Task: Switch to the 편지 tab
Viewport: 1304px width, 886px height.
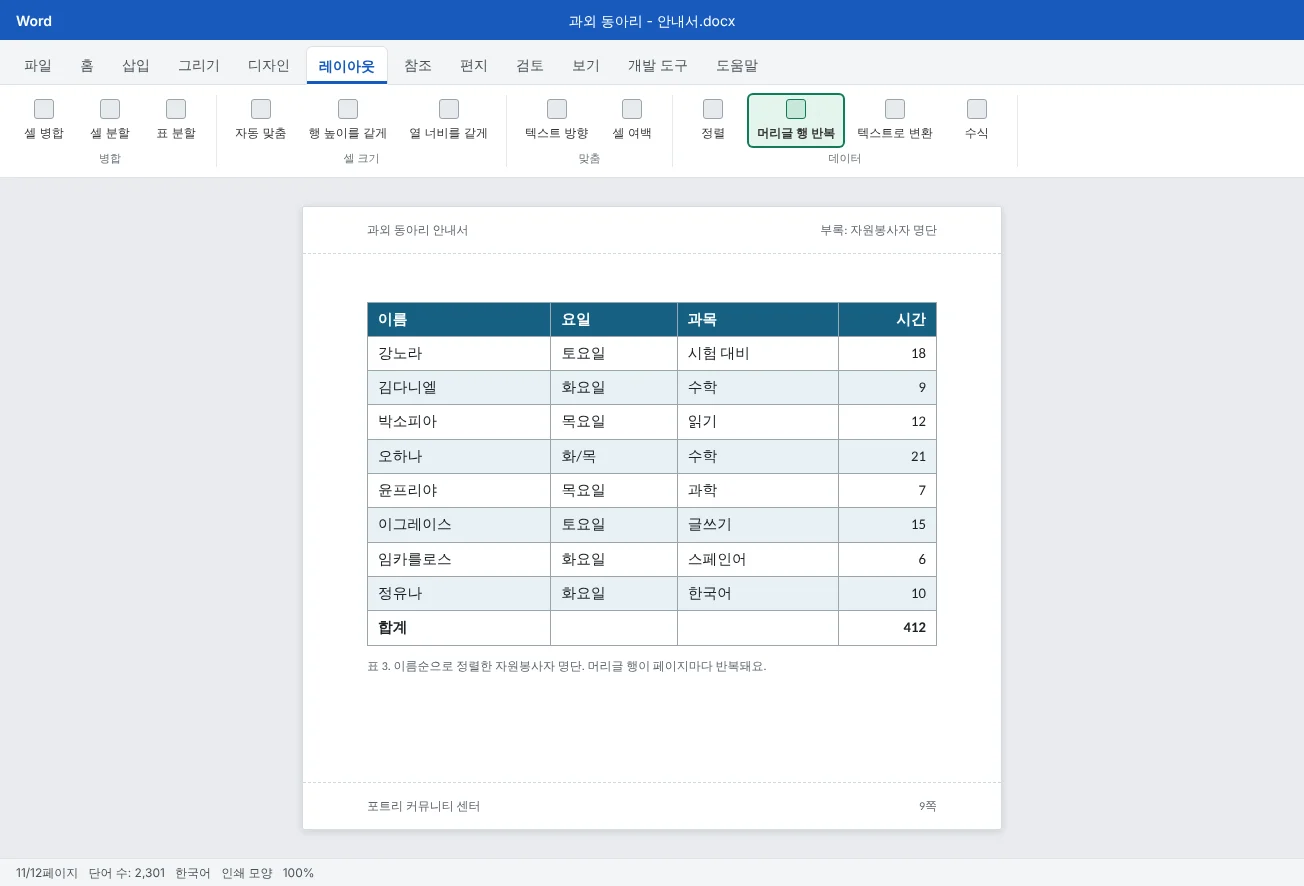Action: pos(474,66)
